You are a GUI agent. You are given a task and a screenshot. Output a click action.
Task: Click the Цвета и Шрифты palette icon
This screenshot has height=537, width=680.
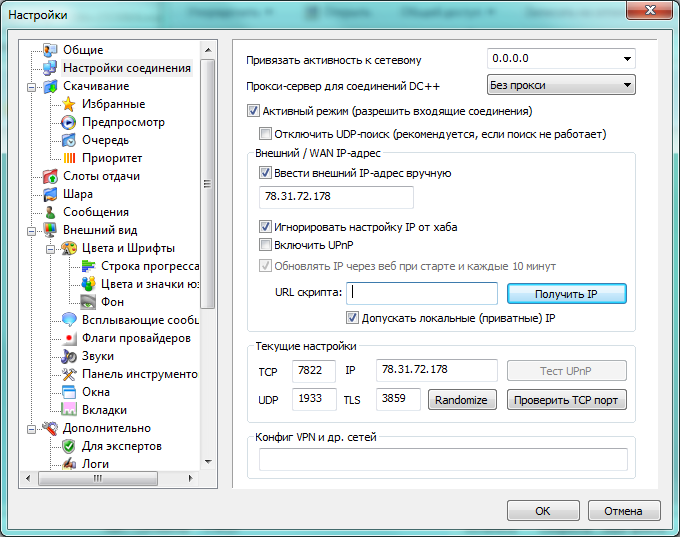click(x=69, y=248)
